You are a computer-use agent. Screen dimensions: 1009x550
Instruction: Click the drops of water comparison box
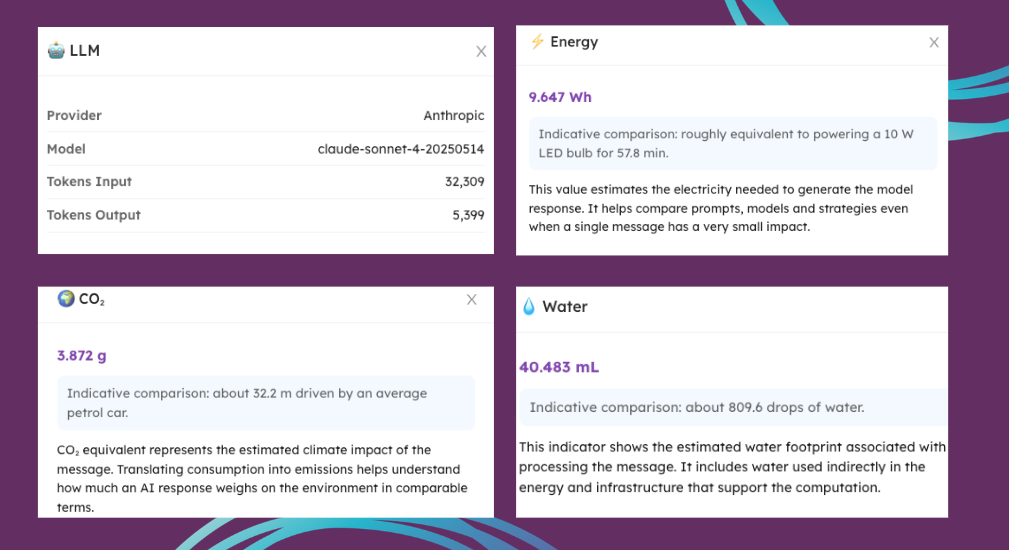click(732, 407)
